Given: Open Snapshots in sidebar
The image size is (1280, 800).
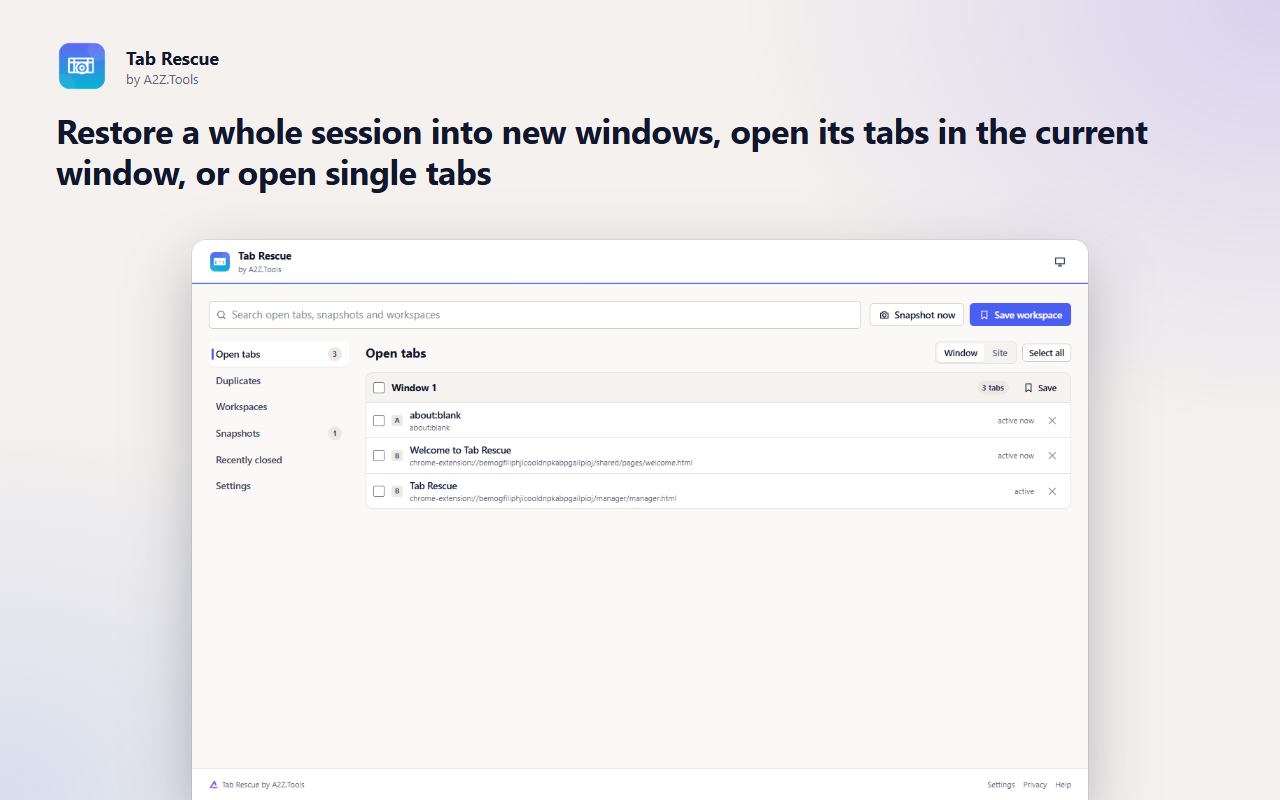Looking at the screenshot, I should [280, 434].
